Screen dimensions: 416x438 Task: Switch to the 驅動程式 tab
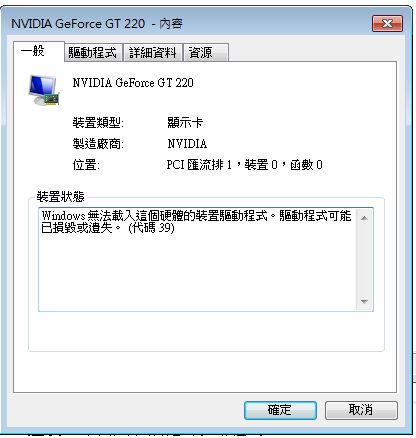93,53
